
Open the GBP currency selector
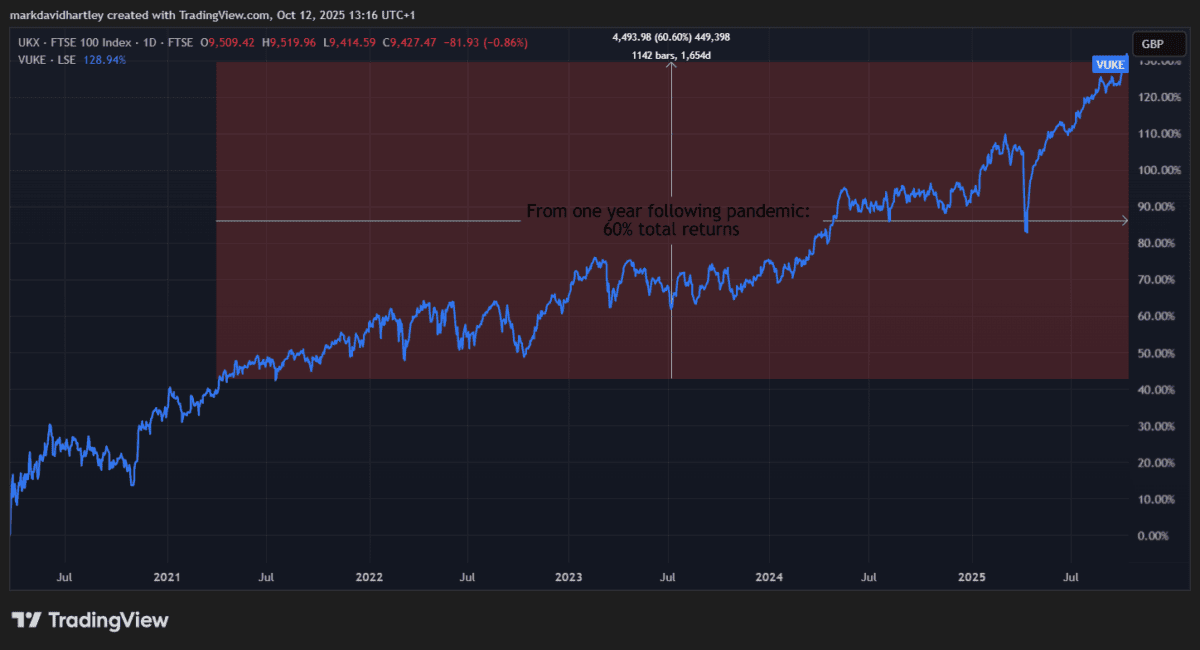click(1152, 44)
